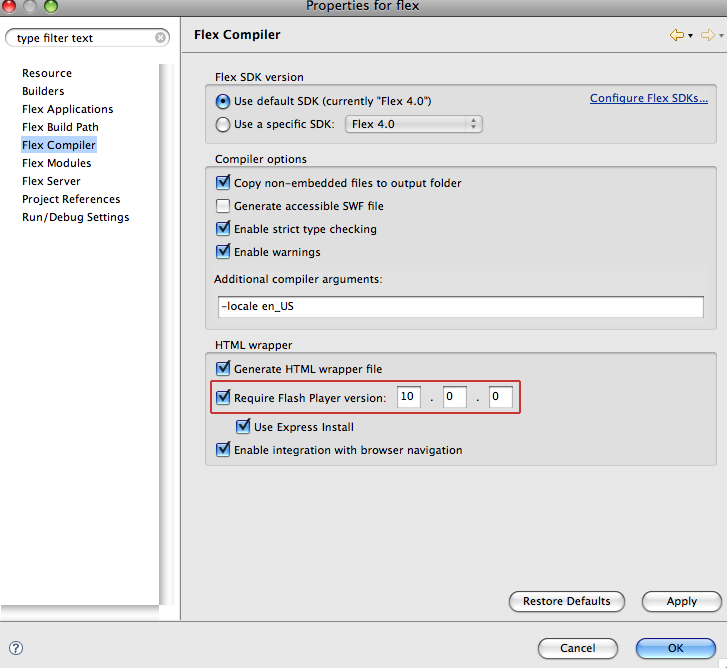This screenshot has width=727, height=668.
Task: Select the Flex Compiler list item
Action: tap(59, 145)
